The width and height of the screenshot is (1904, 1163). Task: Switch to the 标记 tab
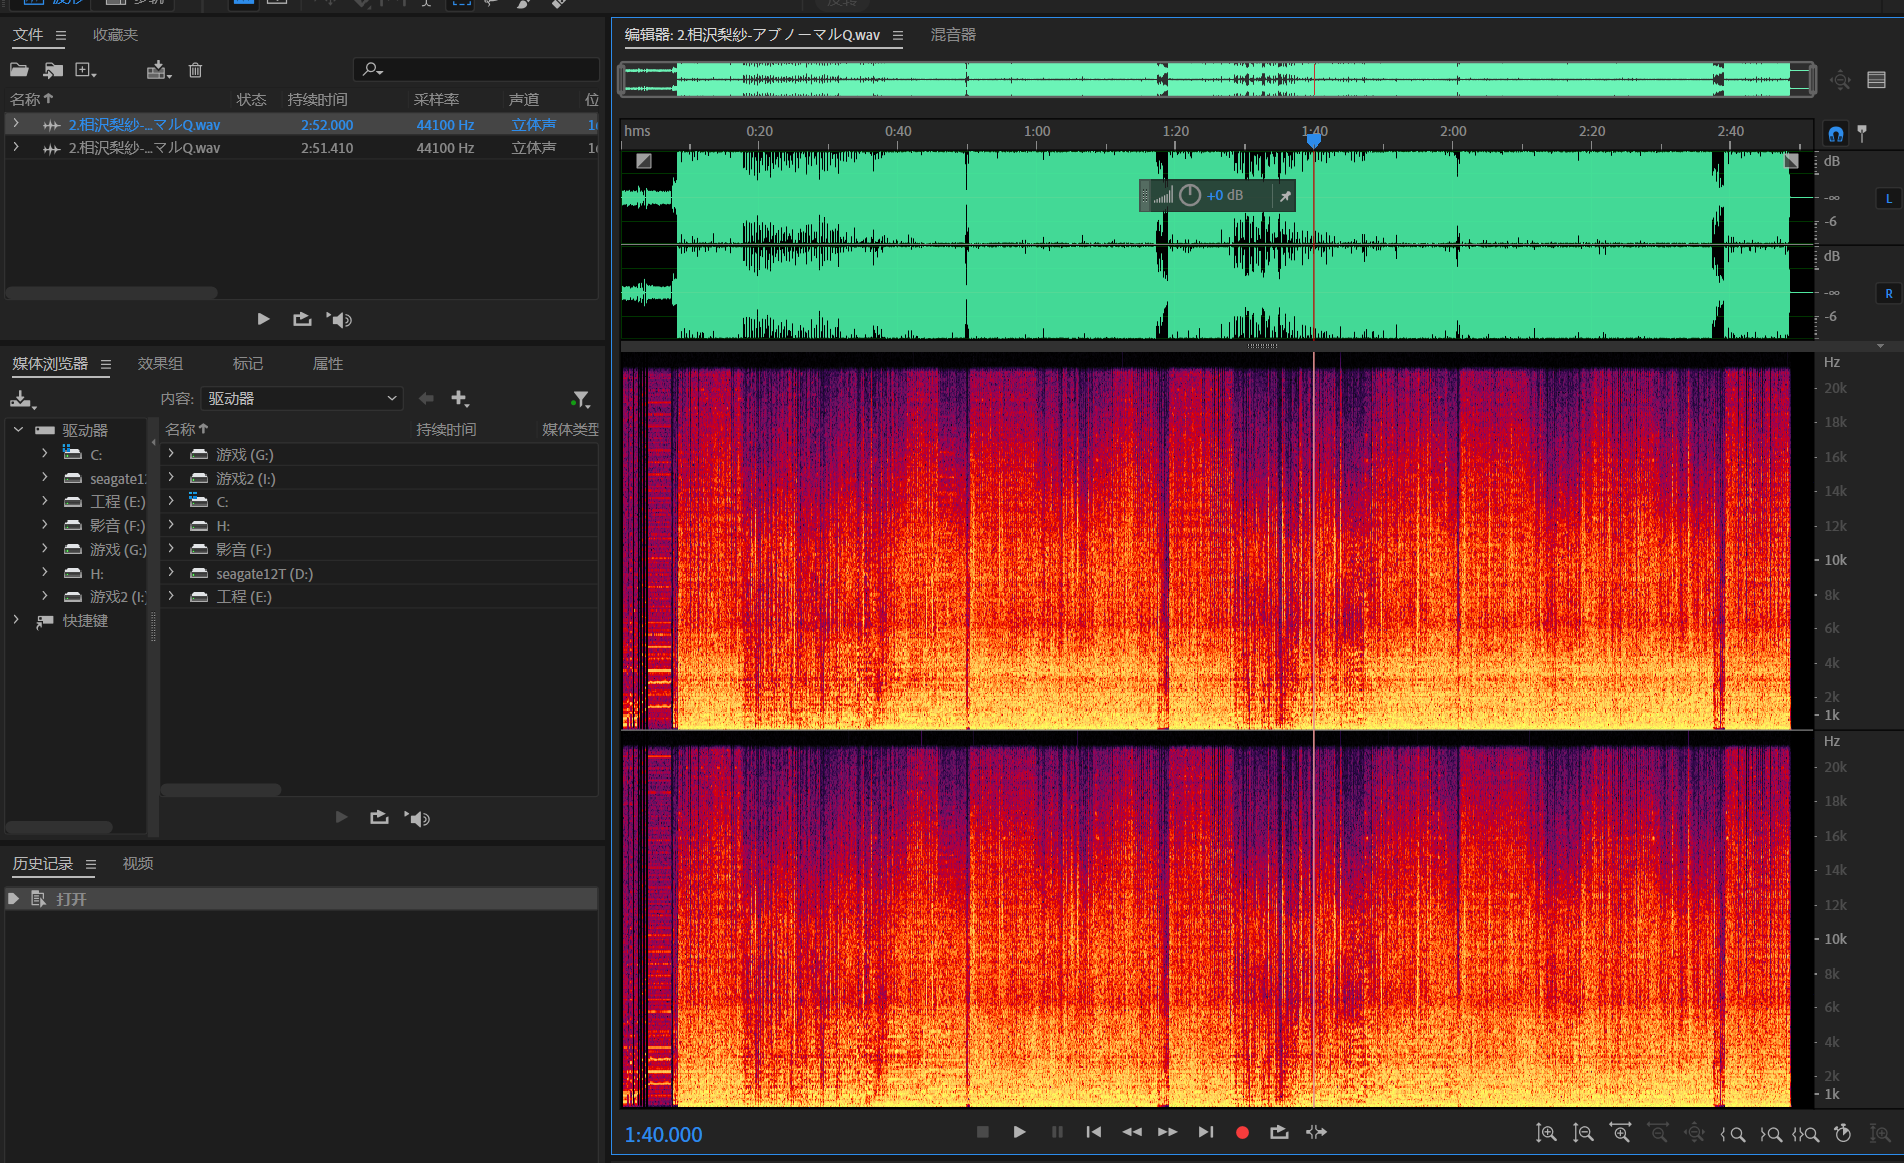(247, 364)
